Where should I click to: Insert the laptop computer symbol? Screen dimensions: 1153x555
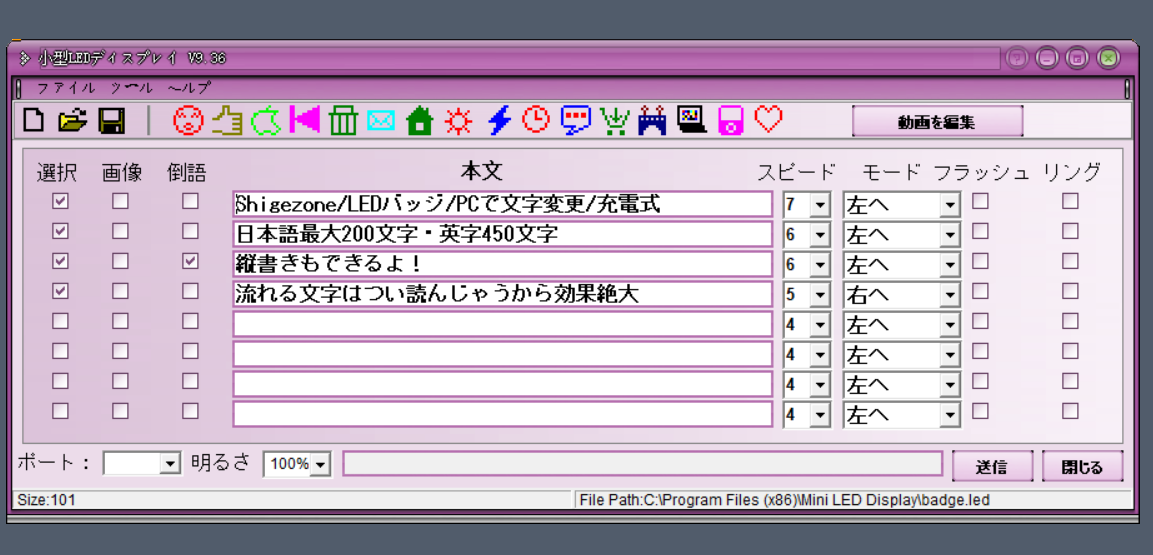[x=691, y=120]
